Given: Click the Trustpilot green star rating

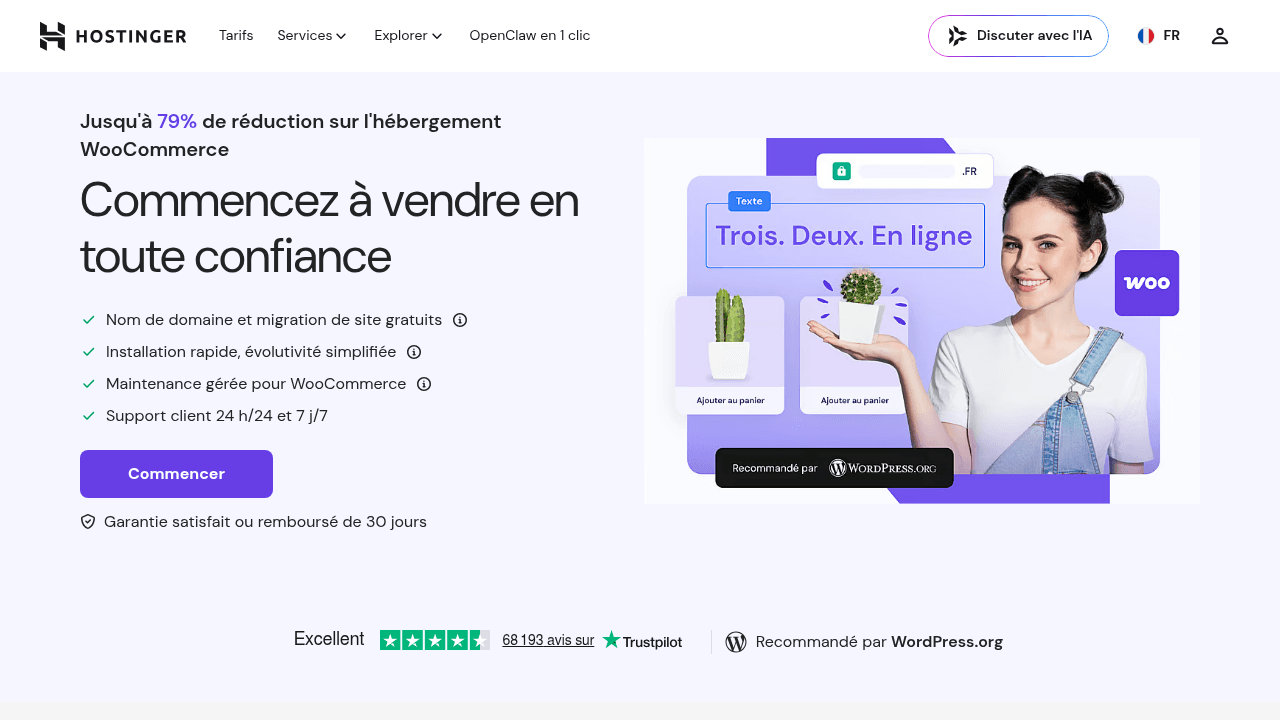Looking at the screenshot, I should [x=435, y=640].
